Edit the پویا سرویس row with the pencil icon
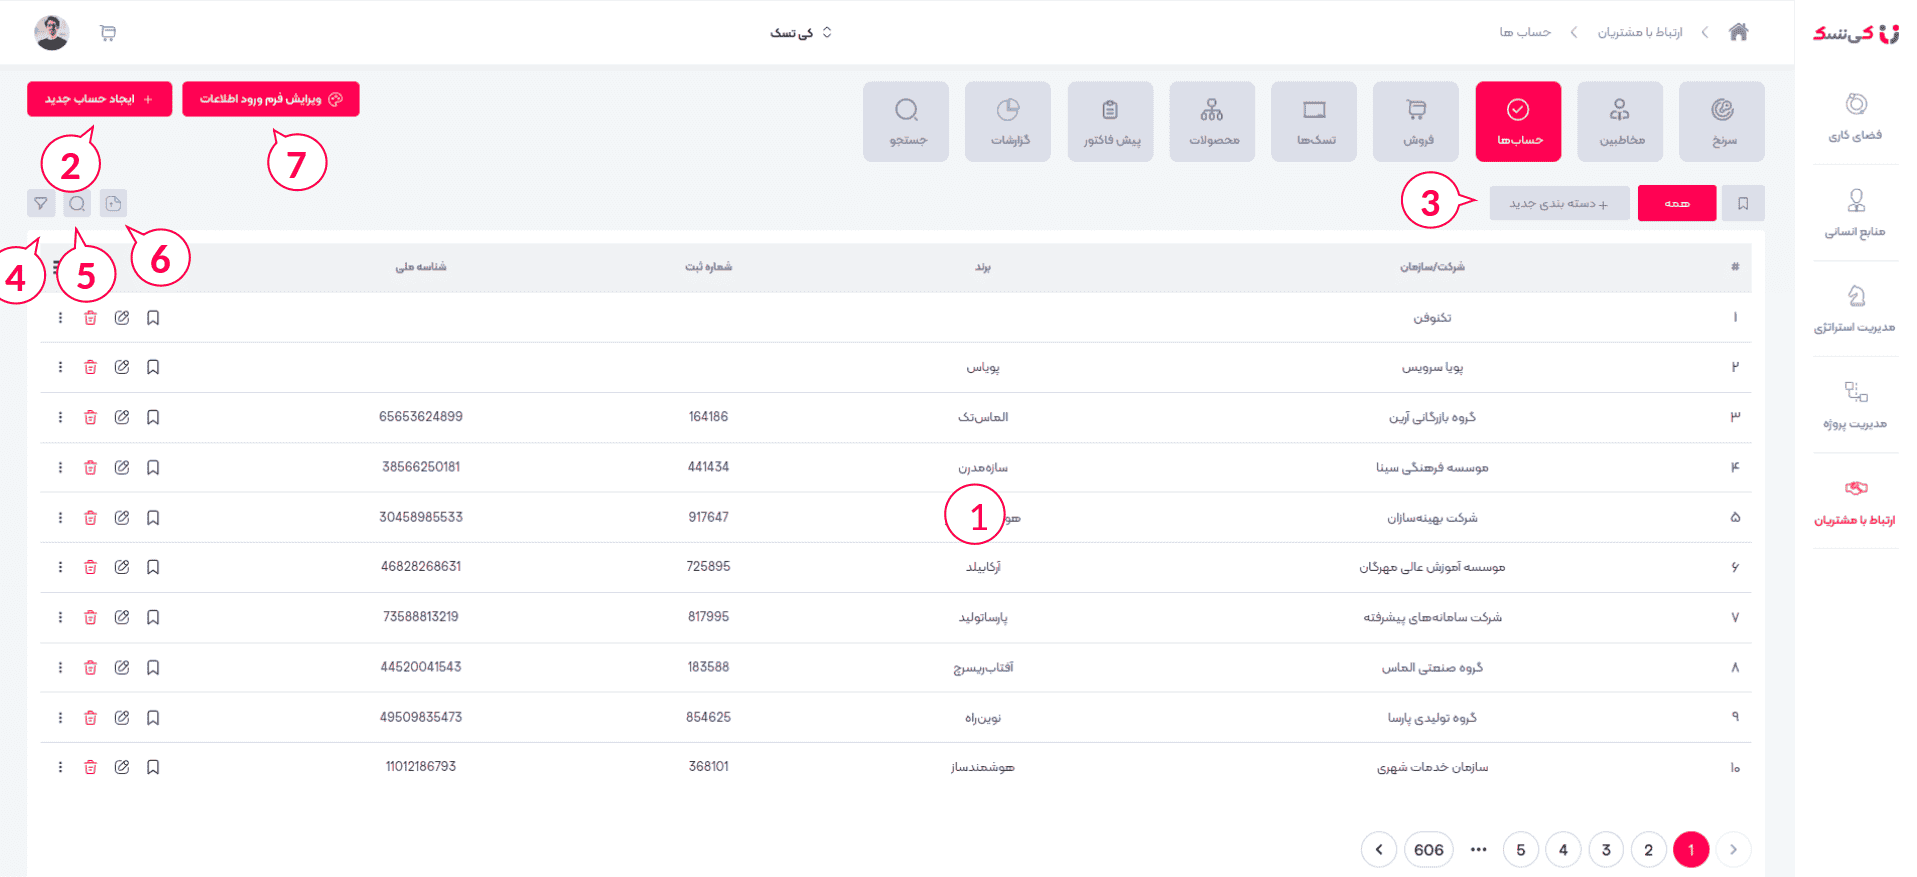 pyautogui.click(x=122, y=367)
